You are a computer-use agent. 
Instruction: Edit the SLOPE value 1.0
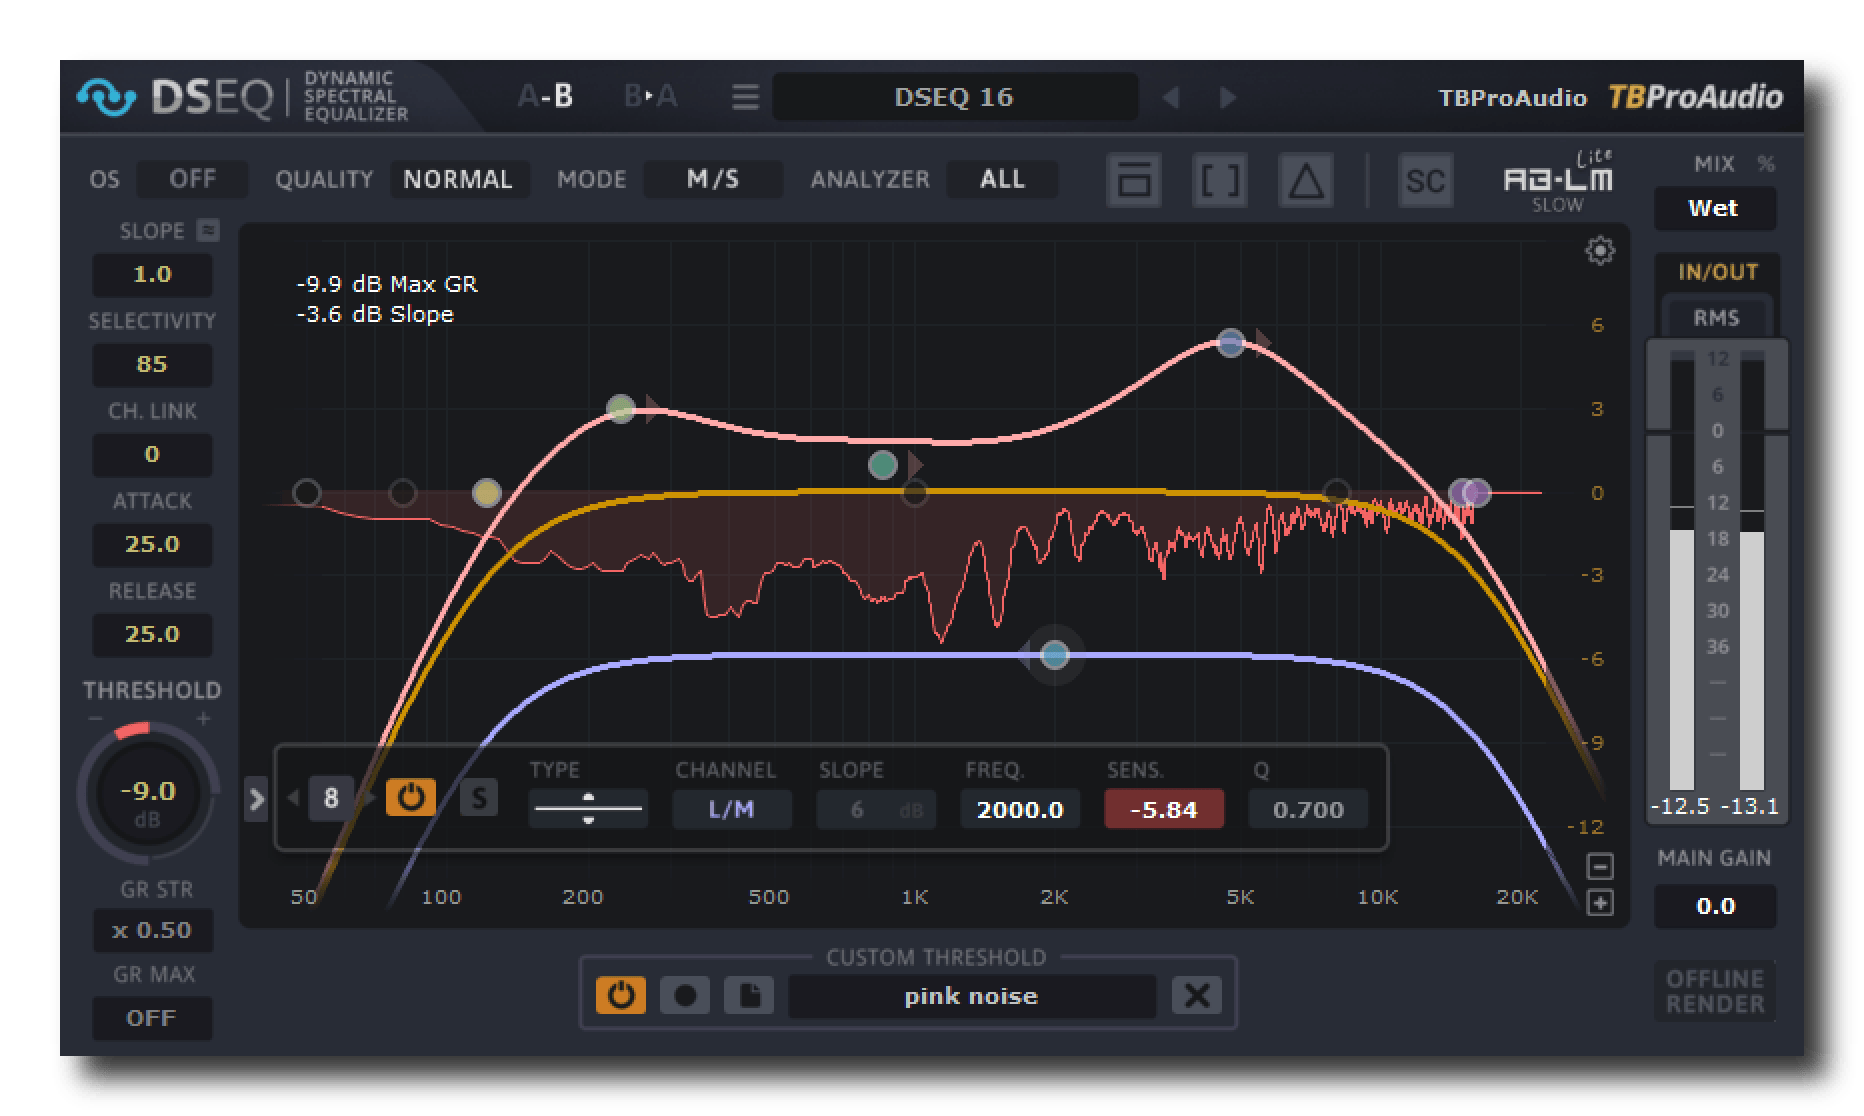(152, 274)
